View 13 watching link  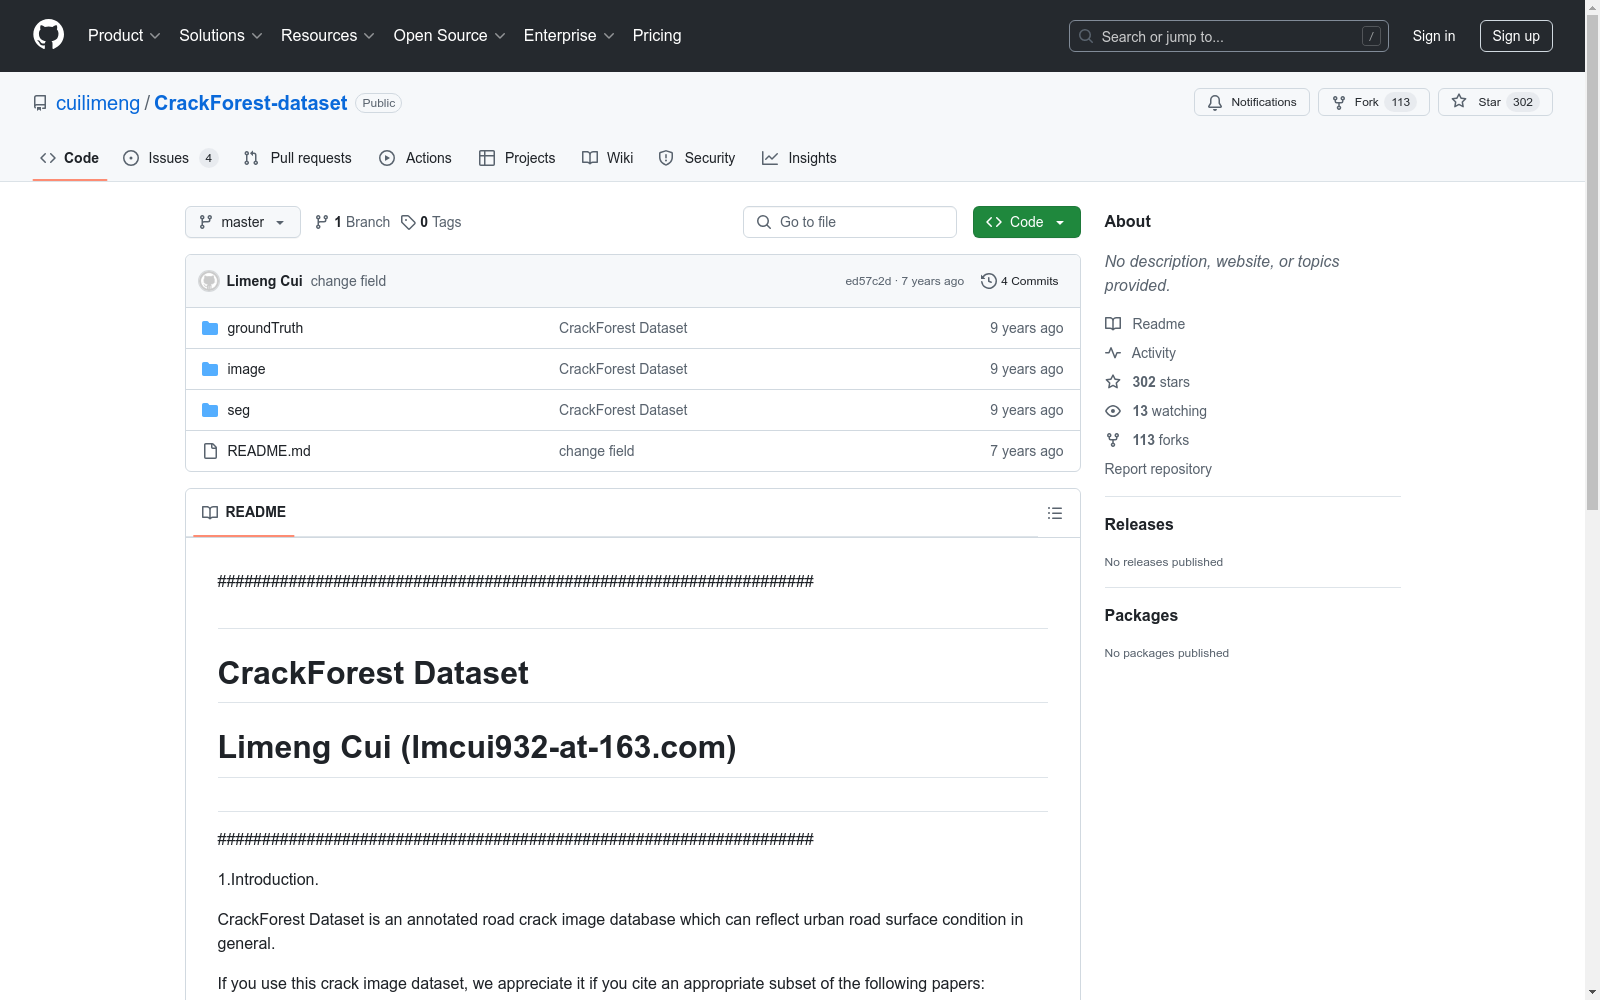pos(1156,411)
